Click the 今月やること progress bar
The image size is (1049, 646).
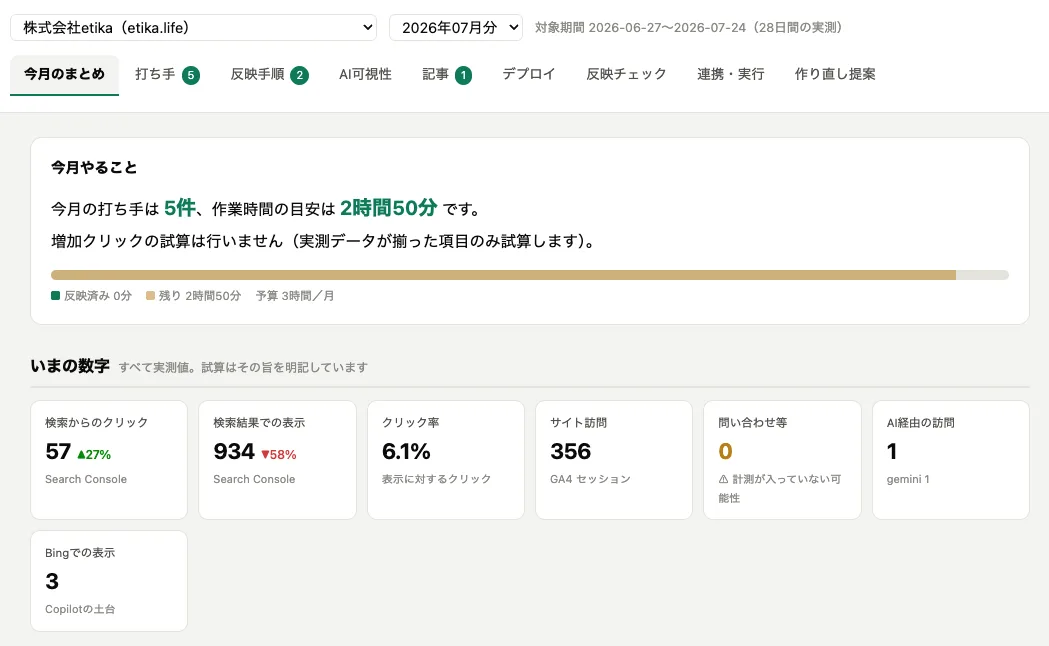click(x=530, y=275)
